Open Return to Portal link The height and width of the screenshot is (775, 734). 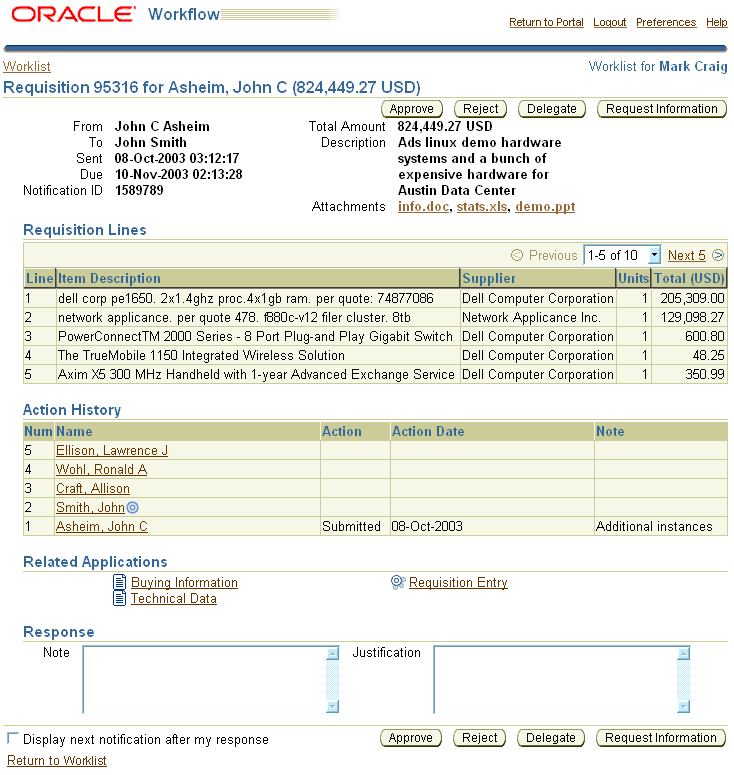tap(546, 22)
